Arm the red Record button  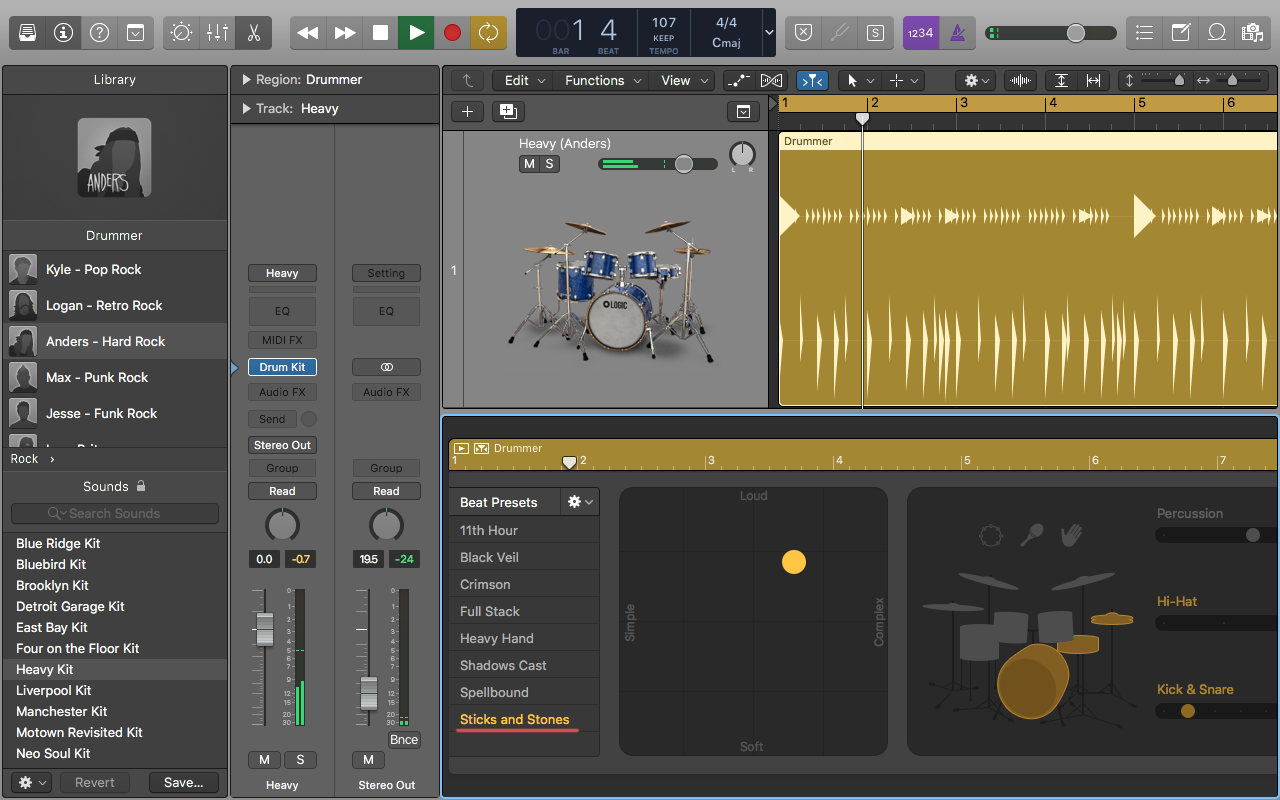tap(452, 33)
